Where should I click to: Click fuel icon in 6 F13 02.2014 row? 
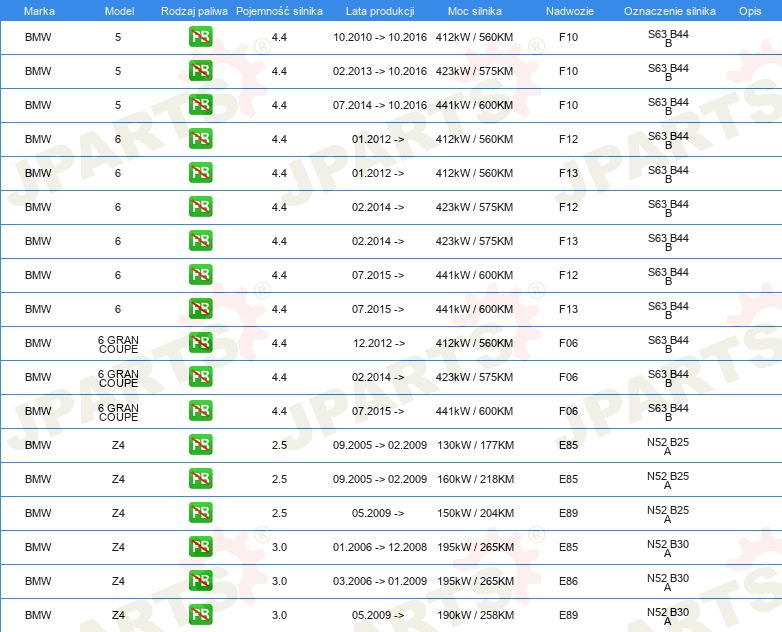[200, 240]
